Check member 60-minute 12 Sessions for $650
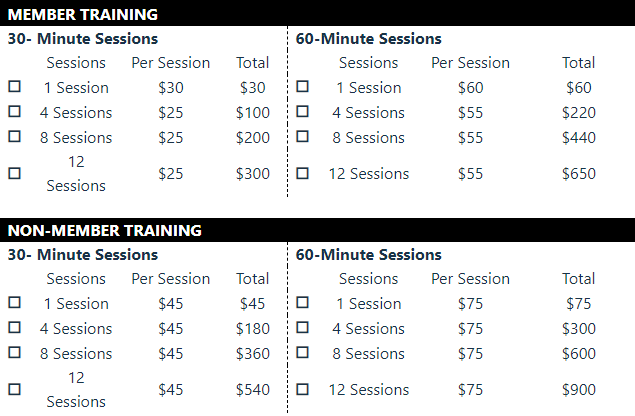635x416 pixels. [x=302, y=173]
